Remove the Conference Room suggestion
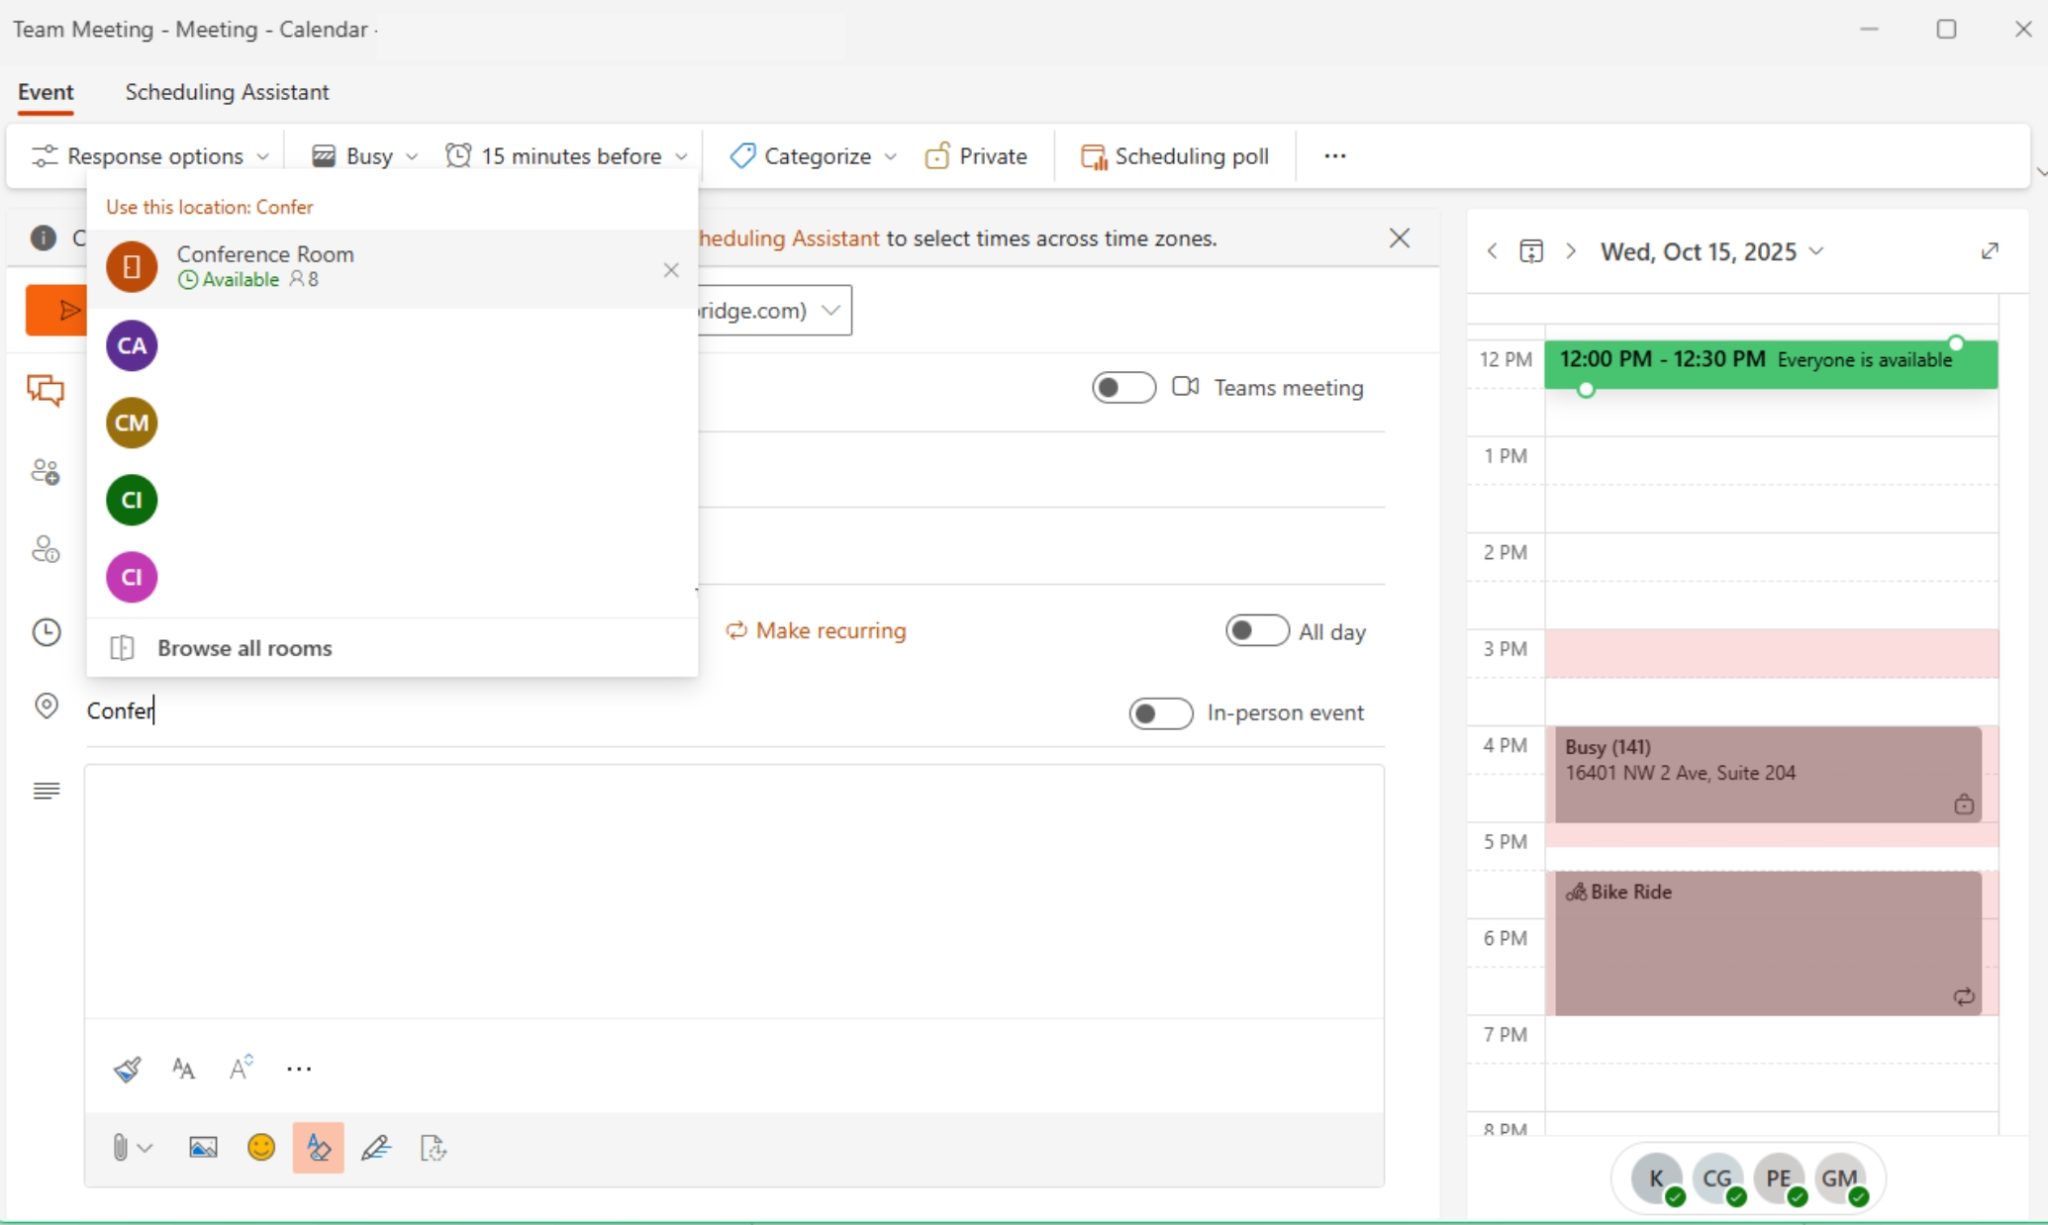 (671, 270)
